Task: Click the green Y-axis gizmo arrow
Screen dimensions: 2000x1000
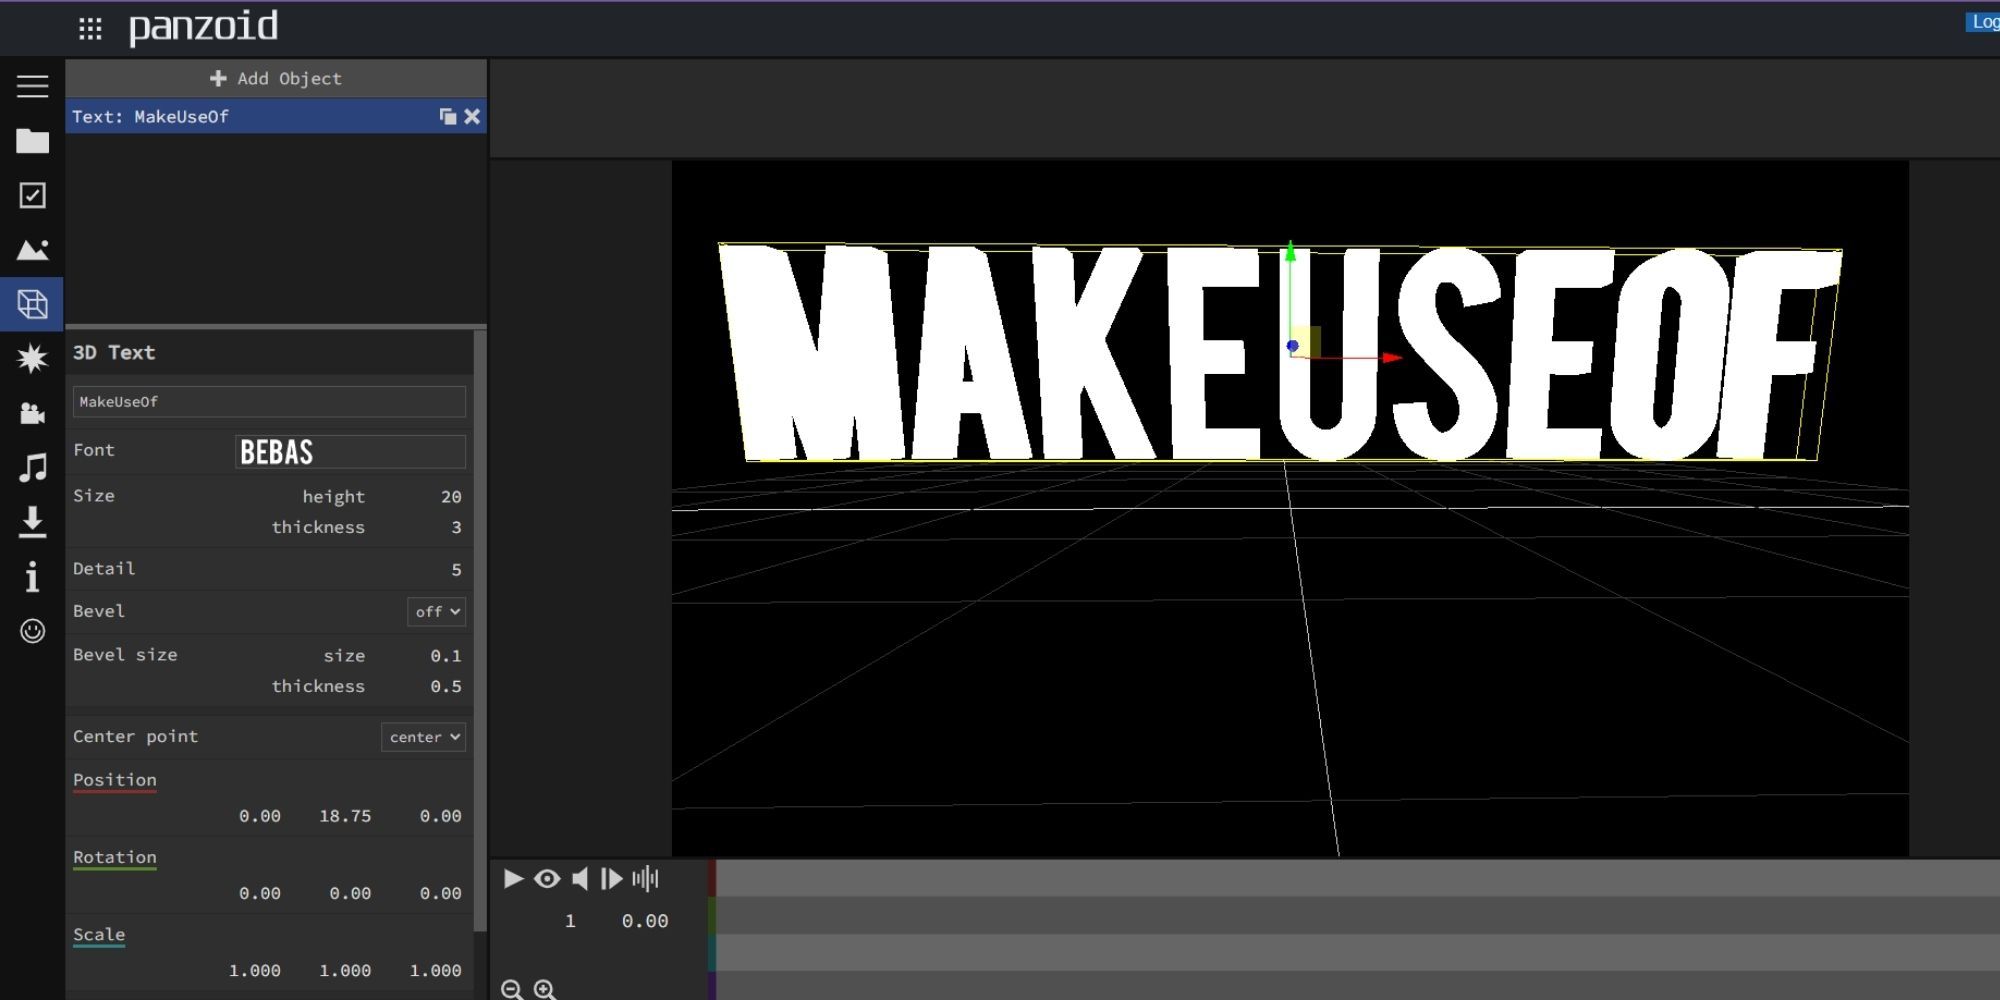Action: click(x=1291, y=251)
